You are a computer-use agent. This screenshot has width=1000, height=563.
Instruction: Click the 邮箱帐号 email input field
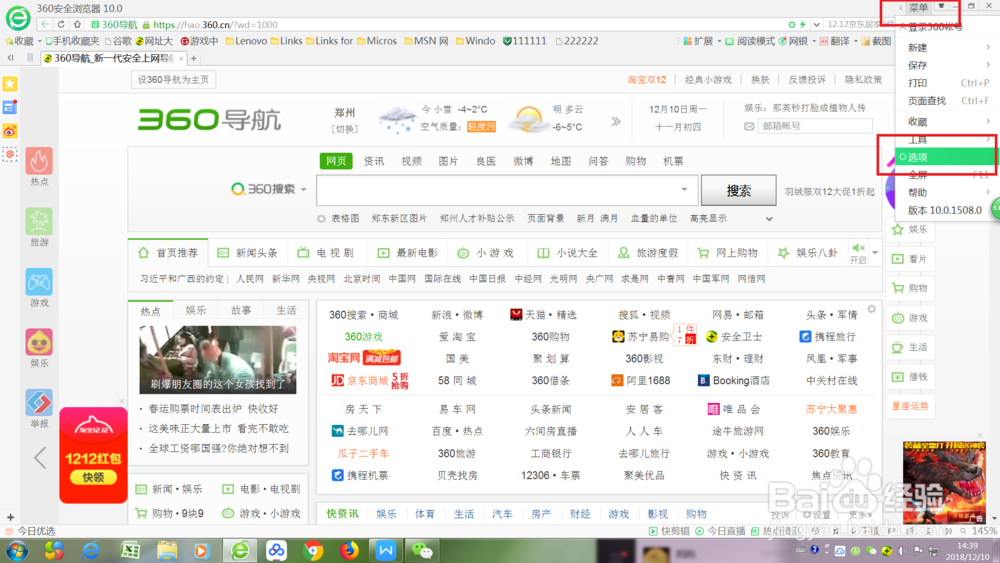tap(814, 126)
